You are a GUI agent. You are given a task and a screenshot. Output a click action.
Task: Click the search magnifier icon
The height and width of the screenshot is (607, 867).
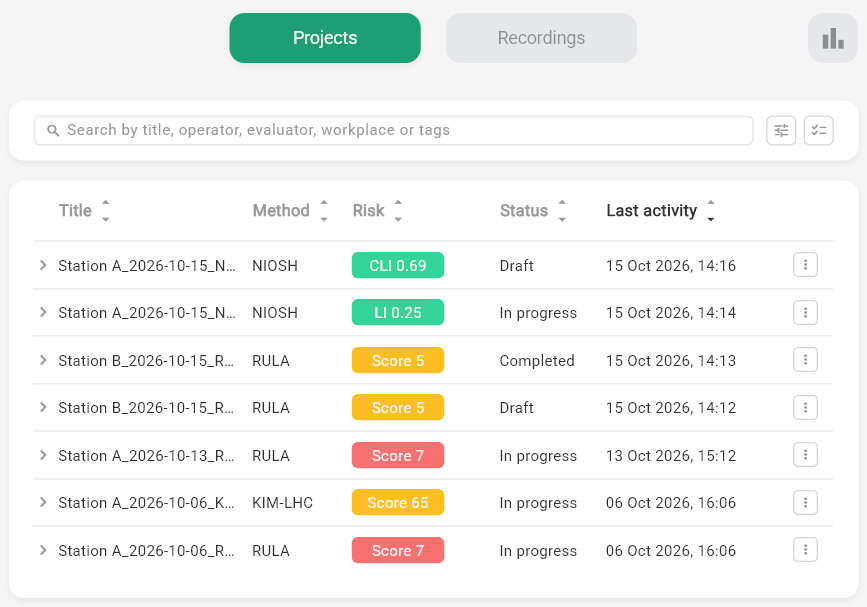coord(53,130)
